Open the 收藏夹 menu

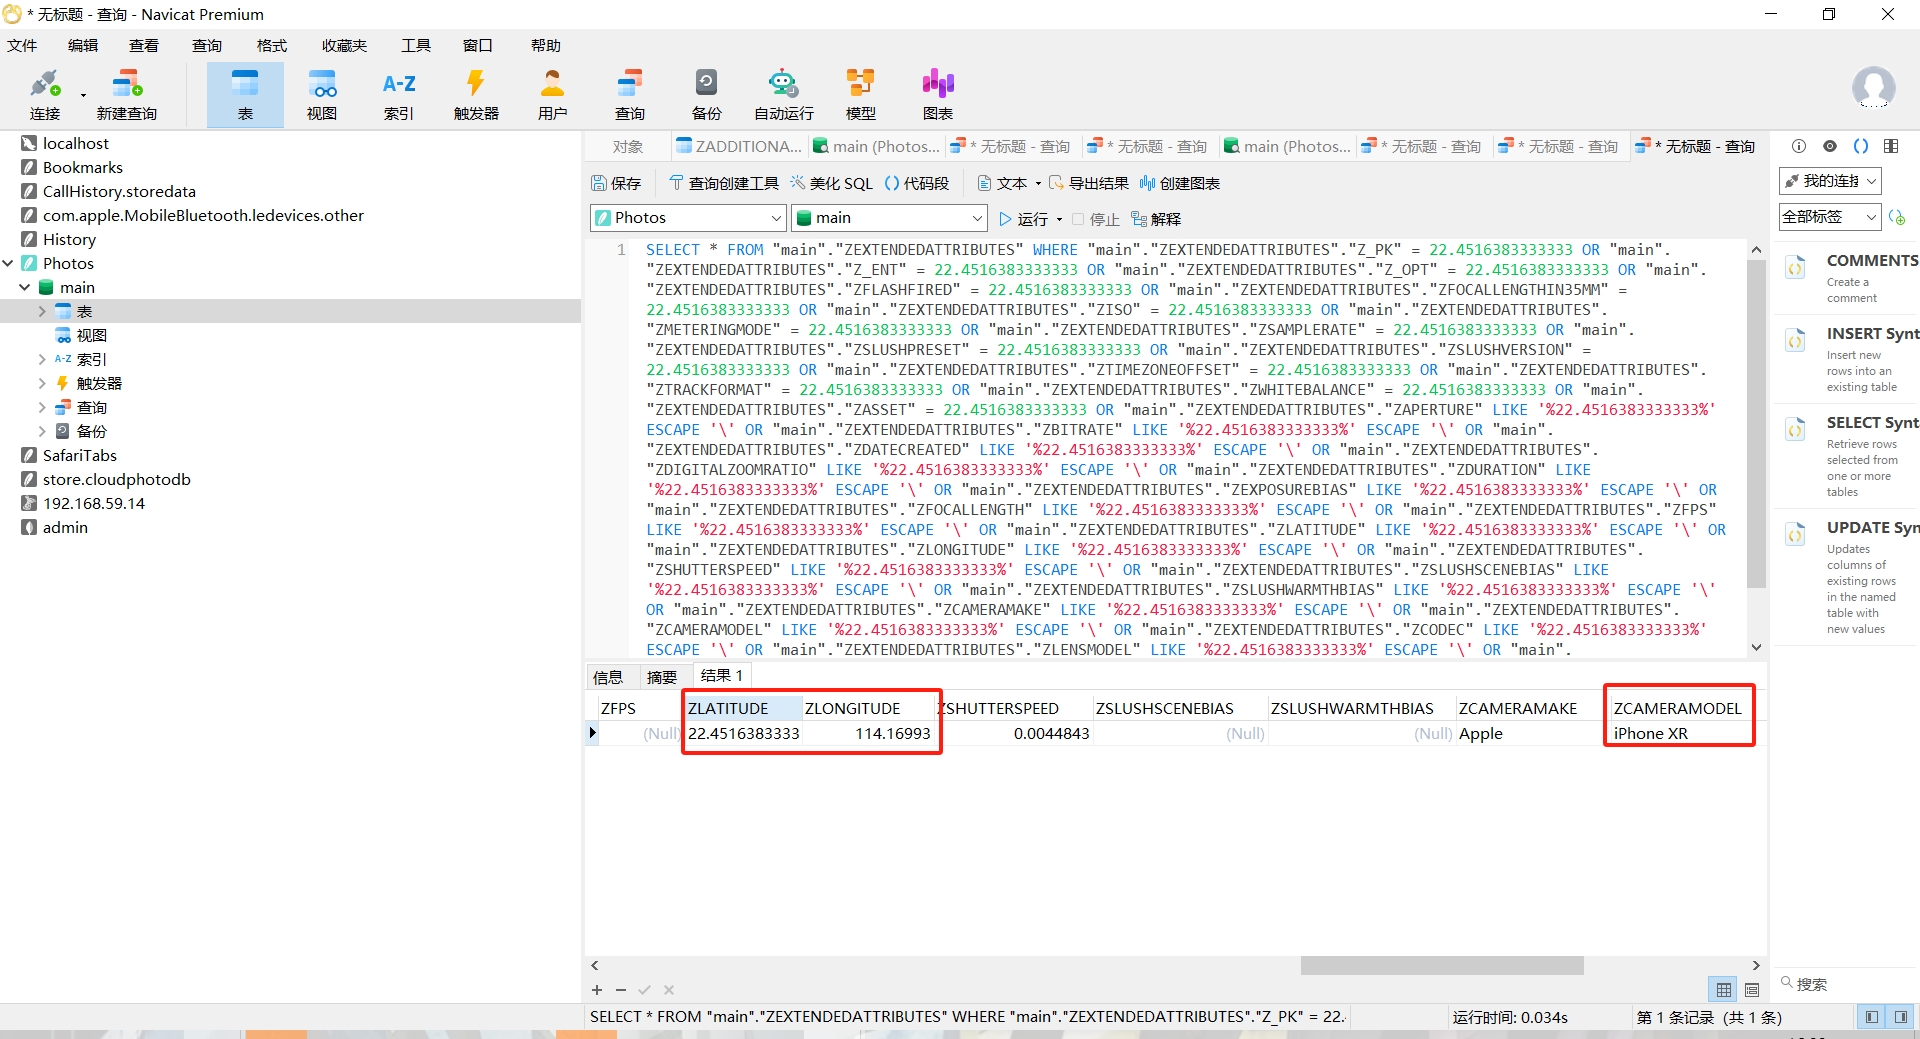pos(344,45)
